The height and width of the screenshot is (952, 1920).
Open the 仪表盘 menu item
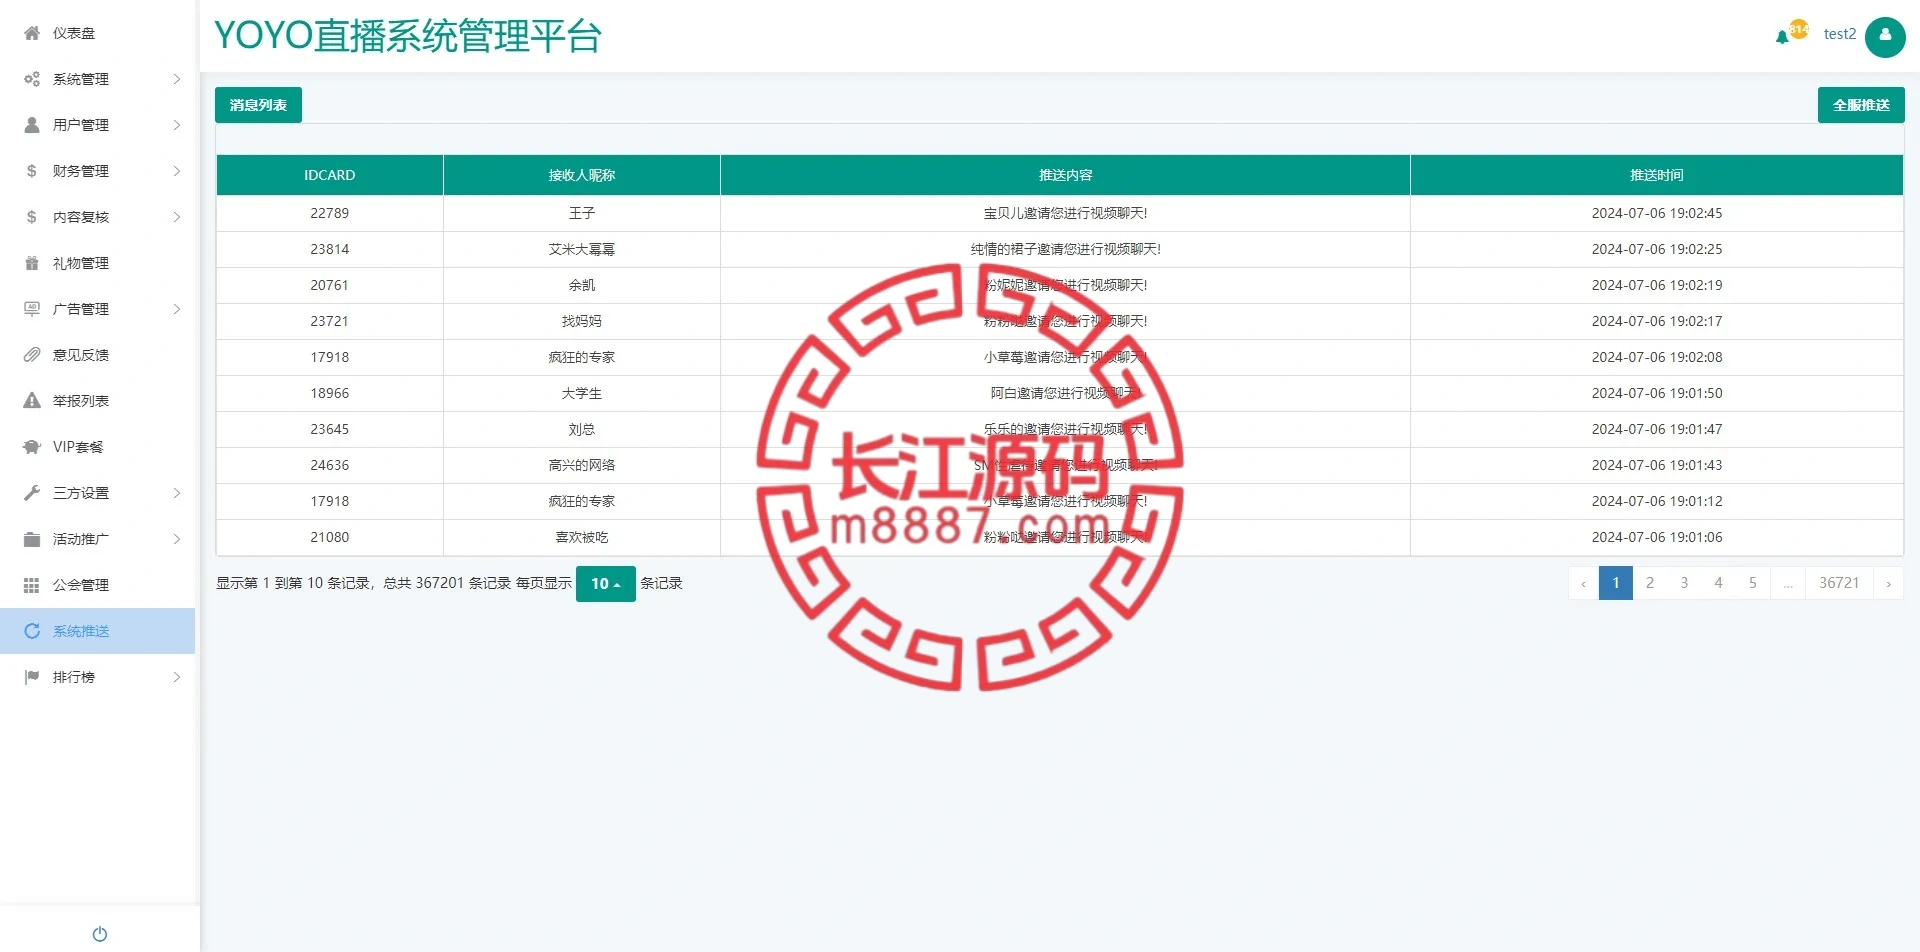[98, 33]
